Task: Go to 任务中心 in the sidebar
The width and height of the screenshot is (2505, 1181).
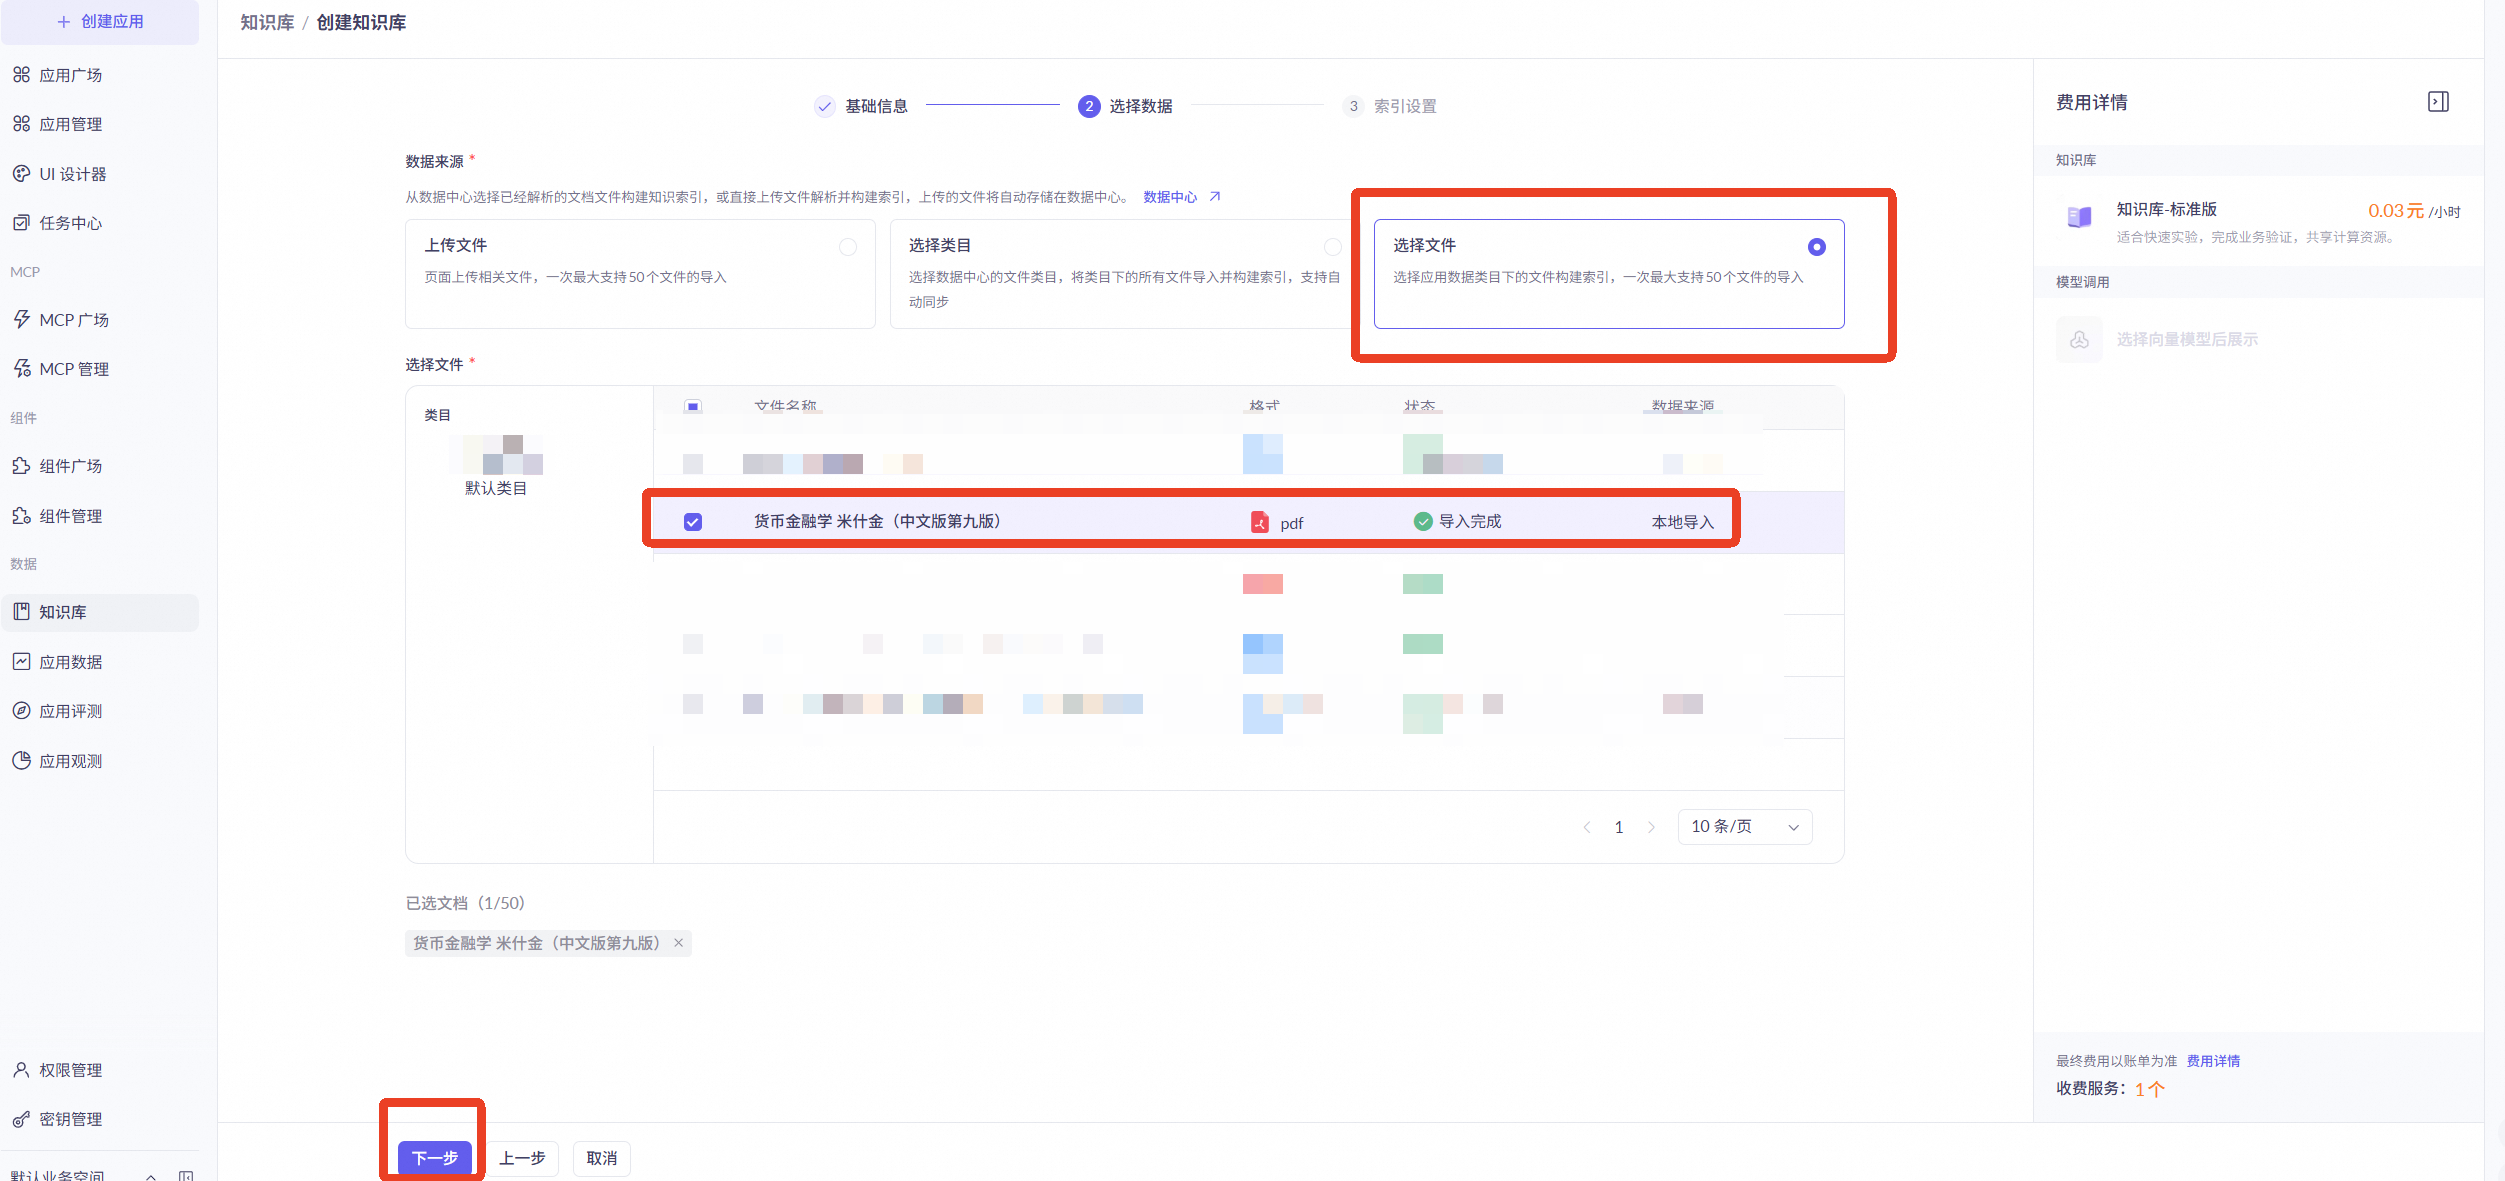Action: click(x=70, y=223)
